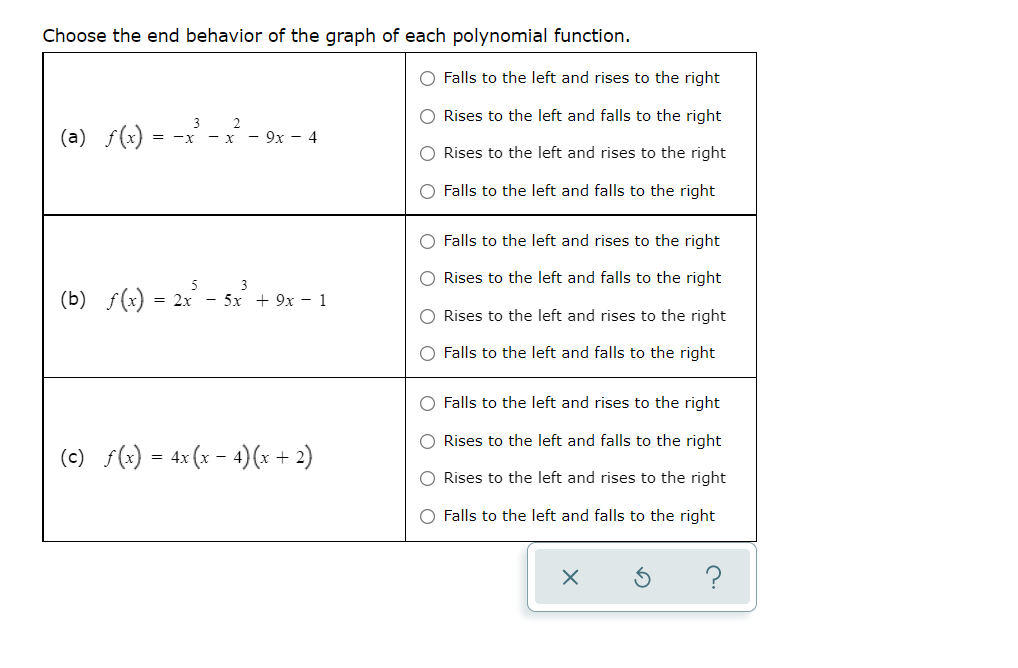Select 'Falls to the left and falls to the right' for part (b)
The image size is (1018, 668).
[427, 352]
